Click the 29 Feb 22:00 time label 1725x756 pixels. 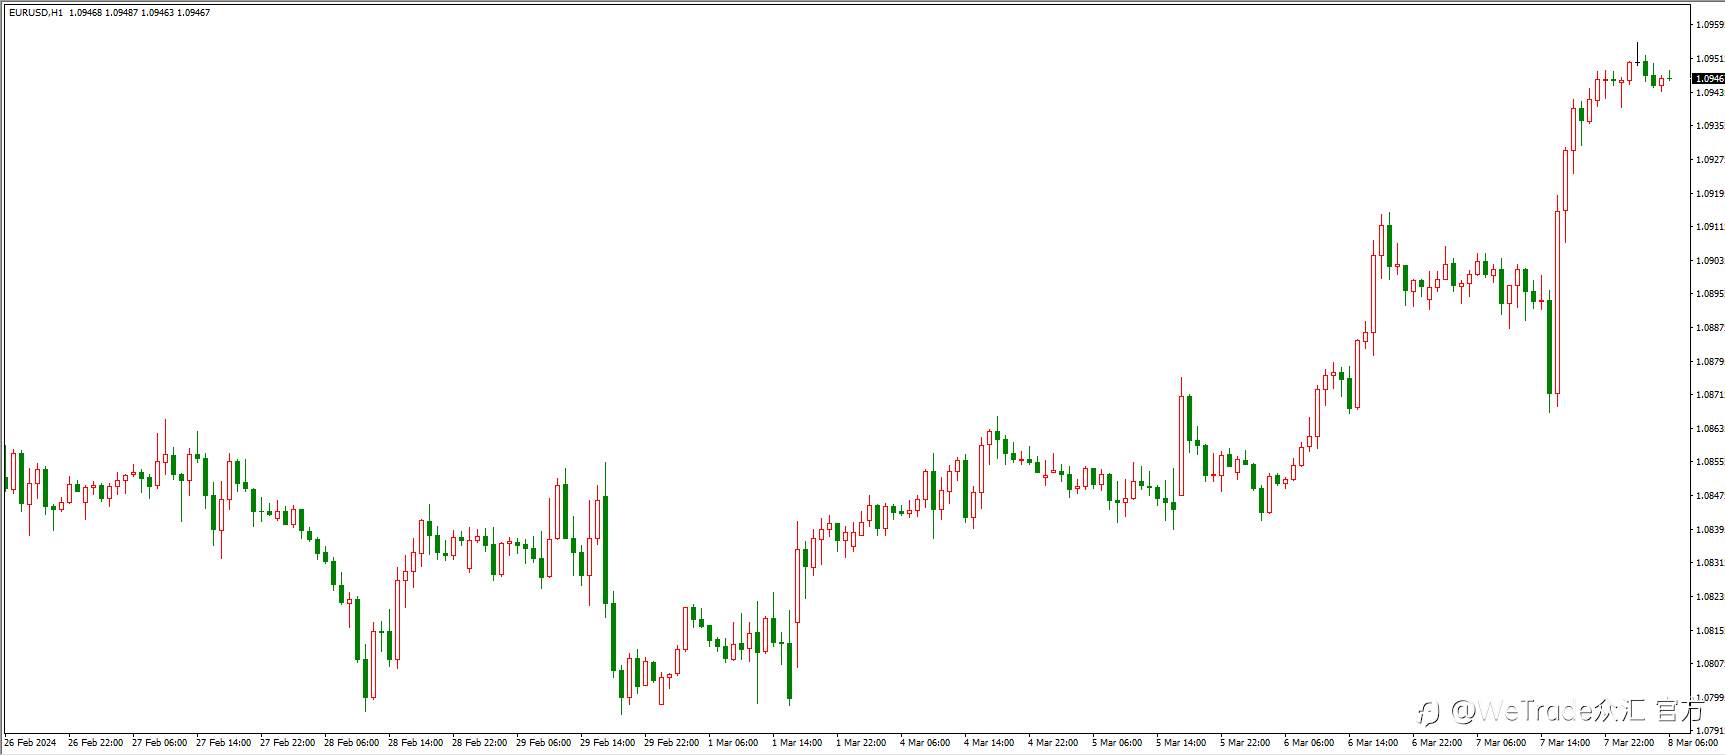(671, 743)
